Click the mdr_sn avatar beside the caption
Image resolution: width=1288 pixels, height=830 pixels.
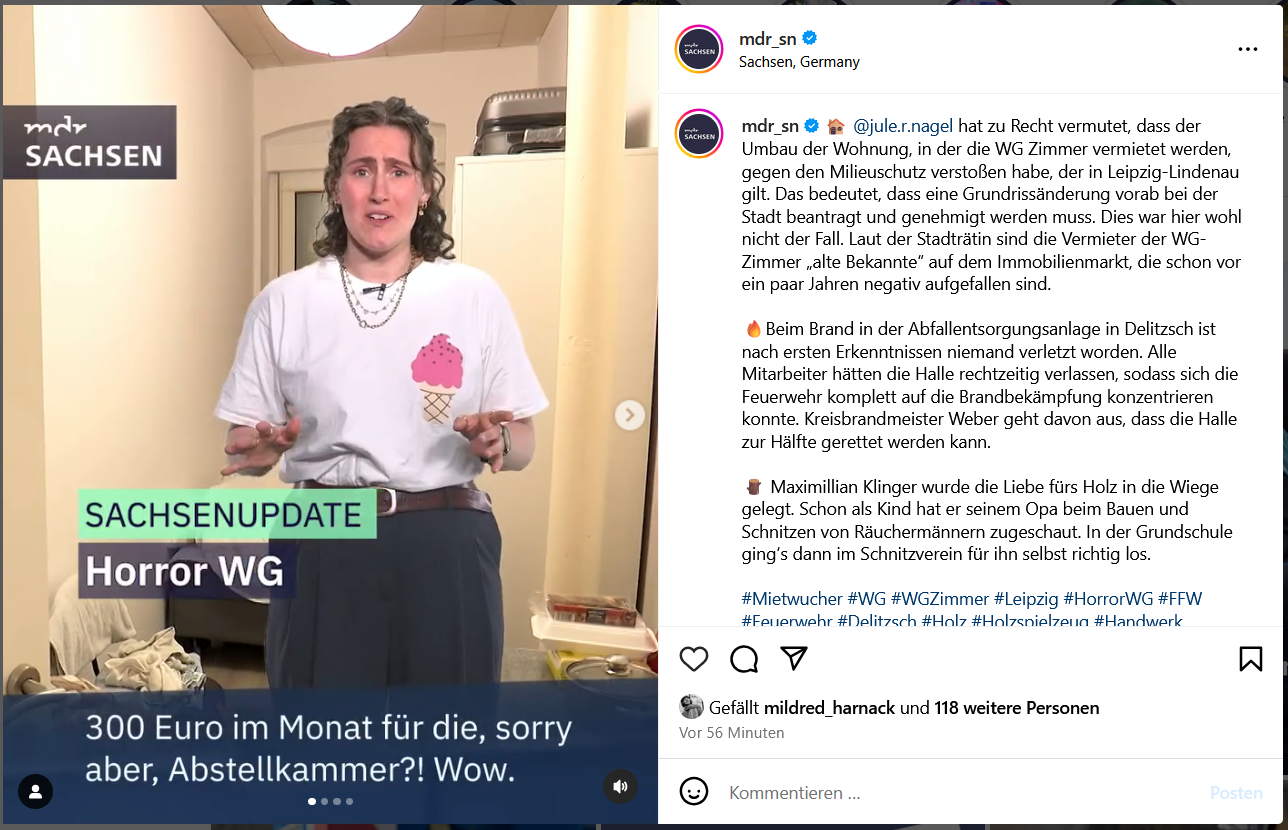click(x=699, y=134)
